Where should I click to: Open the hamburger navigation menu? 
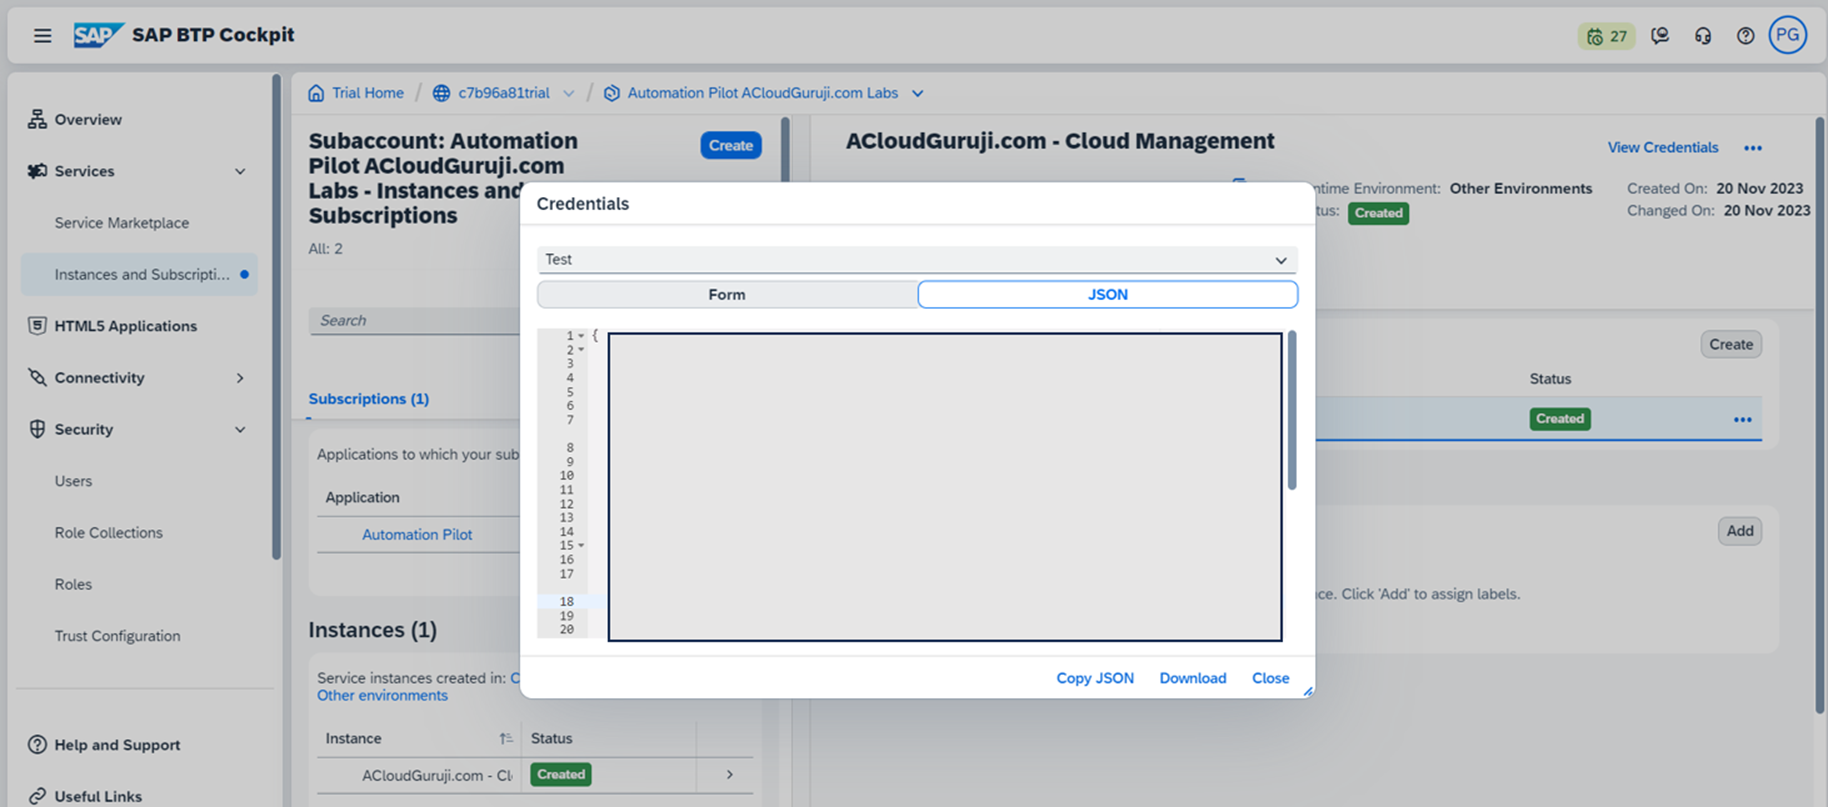pos(42,36)
